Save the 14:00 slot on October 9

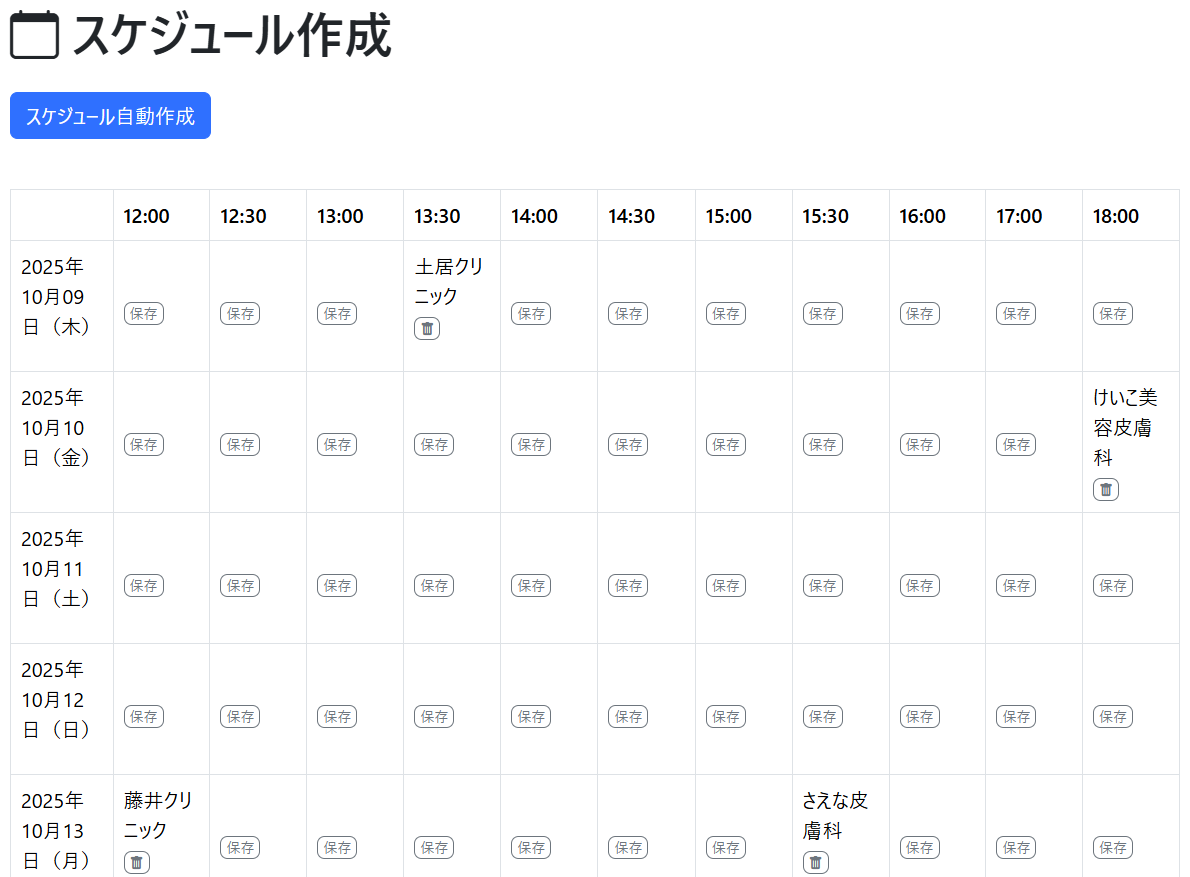530,313
